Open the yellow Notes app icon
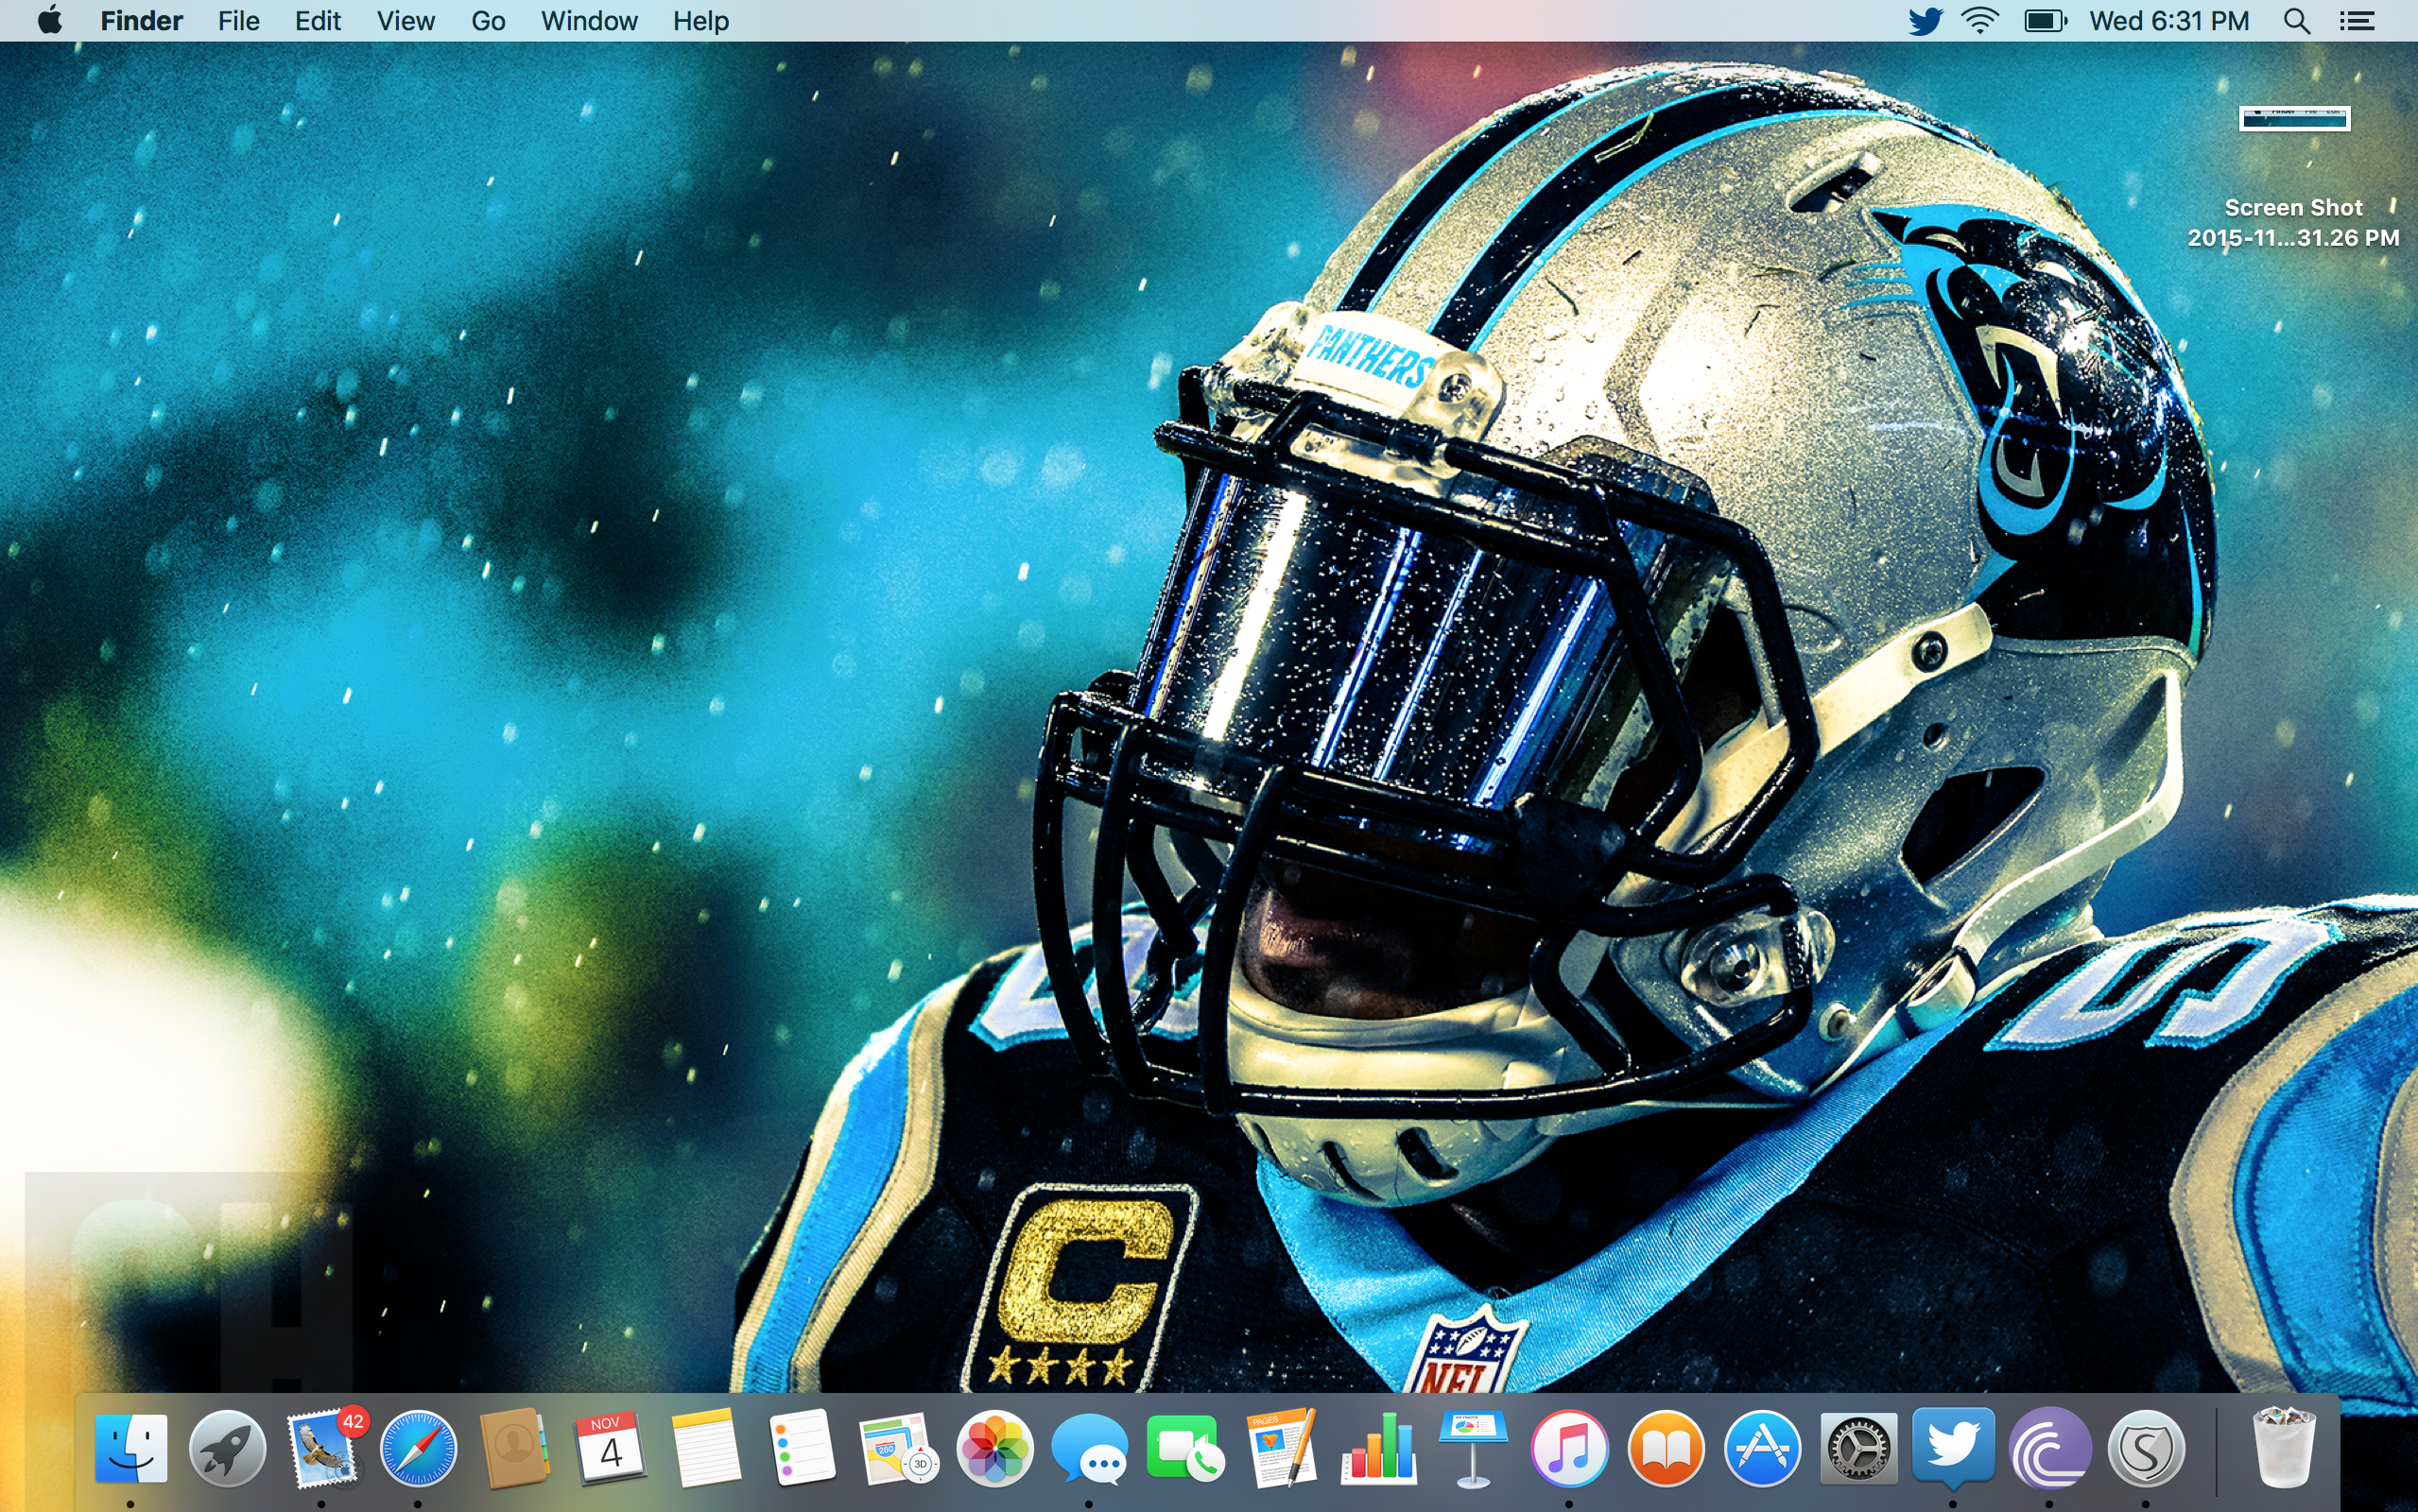Image resolution: width=2418 pixels, height=1512 pixels. (706, 1448)
